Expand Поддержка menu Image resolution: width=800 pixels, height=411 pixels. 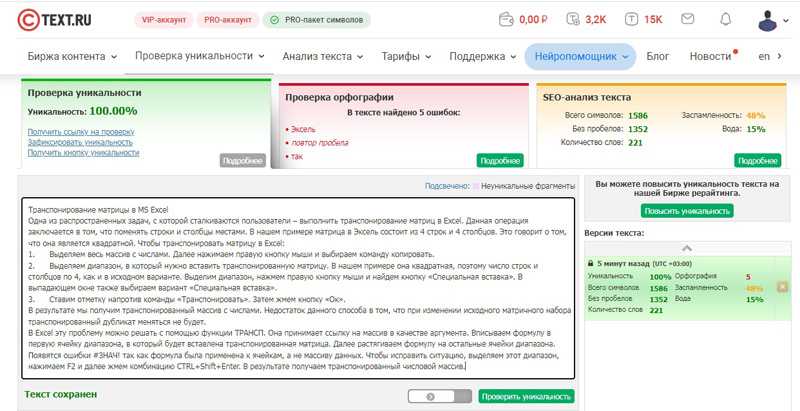coord(483,56)
